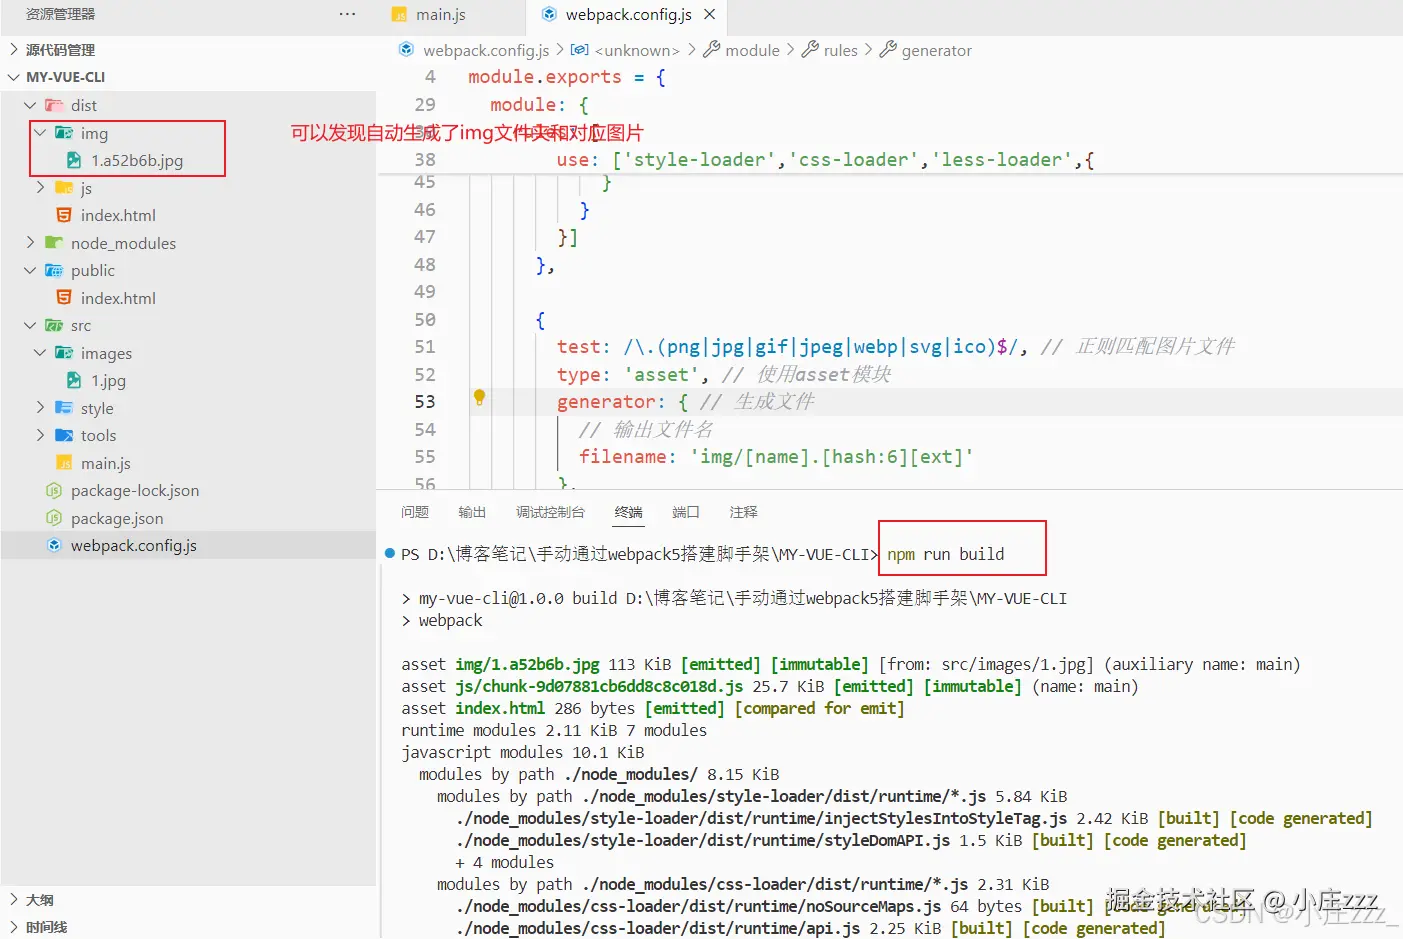Select the webpack.config.js editor tab

[x=628, y=14]
